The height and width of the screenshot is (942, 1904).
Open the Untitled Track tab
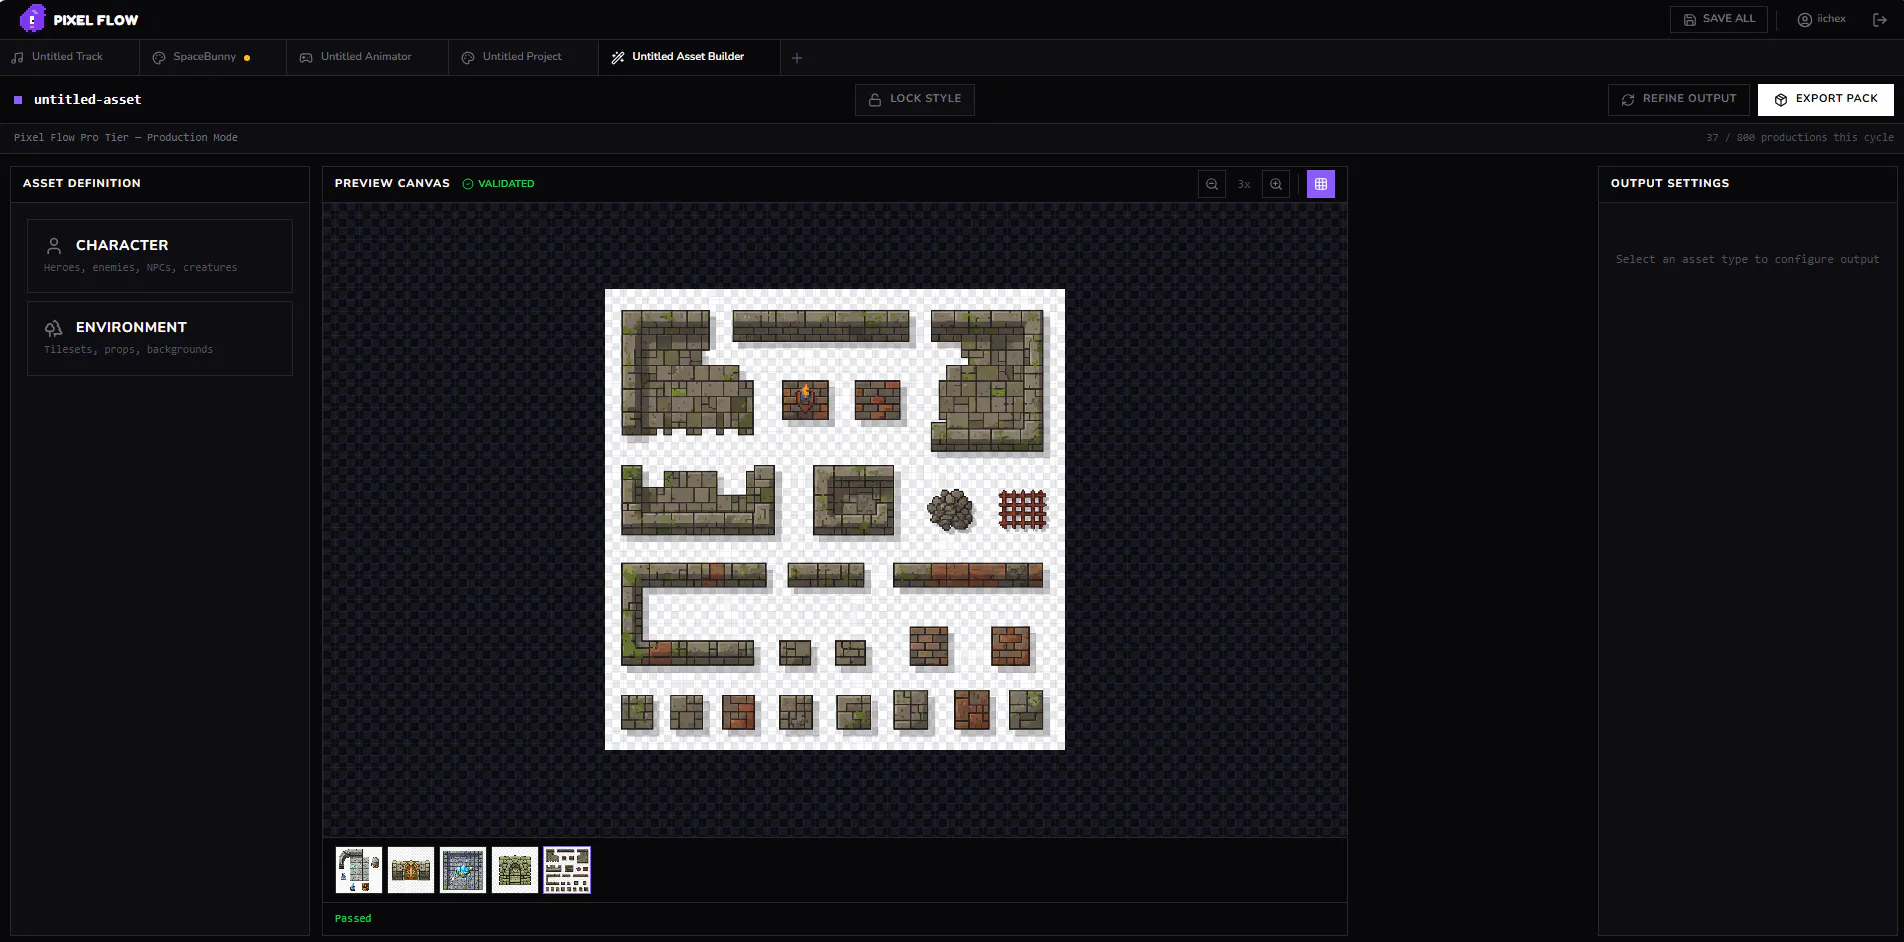point(69,57)
